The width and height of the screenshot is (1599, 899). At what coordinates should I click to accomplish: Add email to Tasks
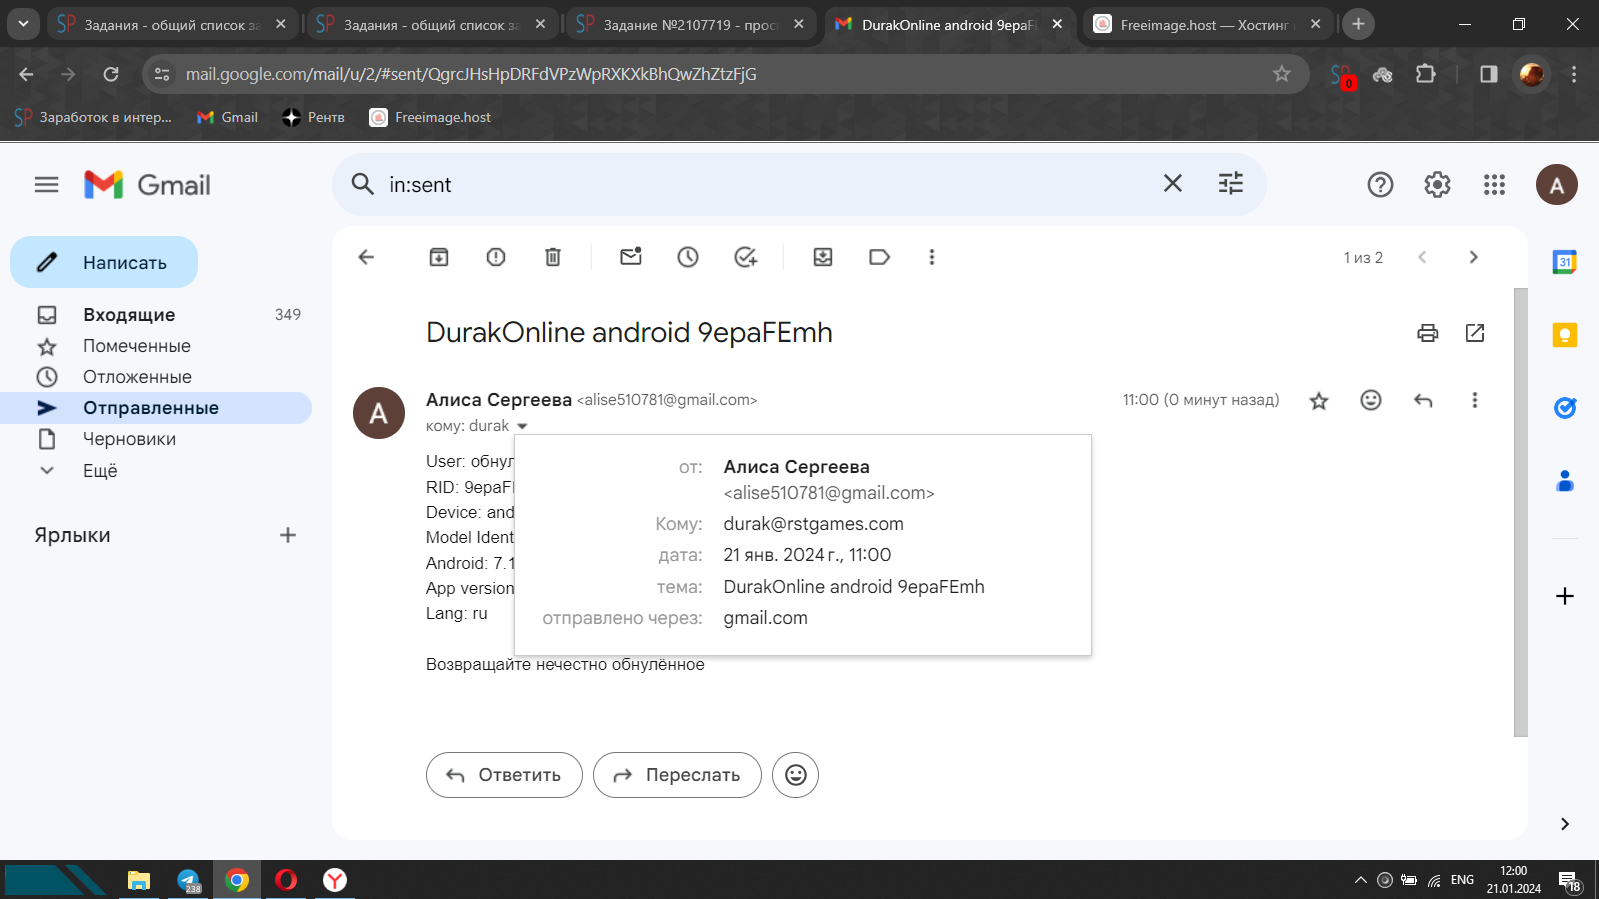click(746, 257)
